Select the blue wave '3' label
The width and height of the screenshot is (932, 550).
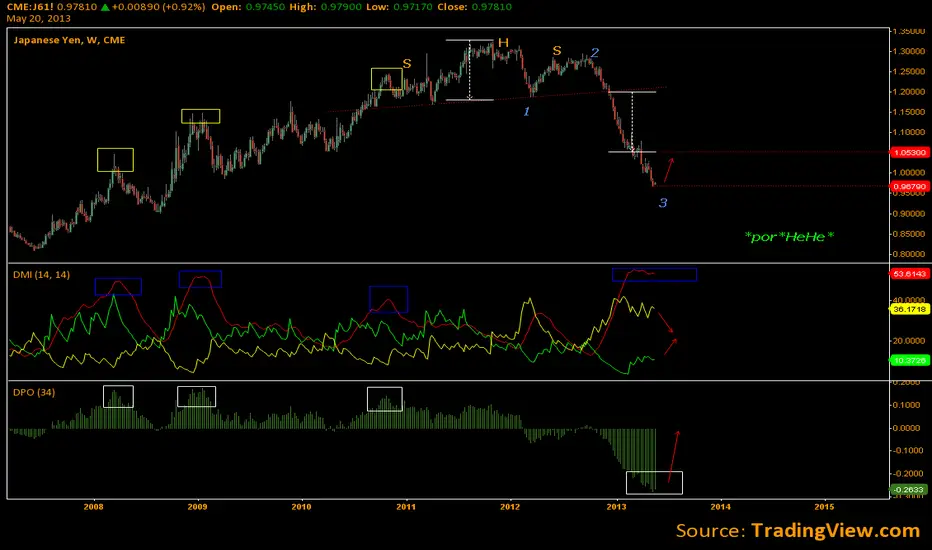coord(662,204)
